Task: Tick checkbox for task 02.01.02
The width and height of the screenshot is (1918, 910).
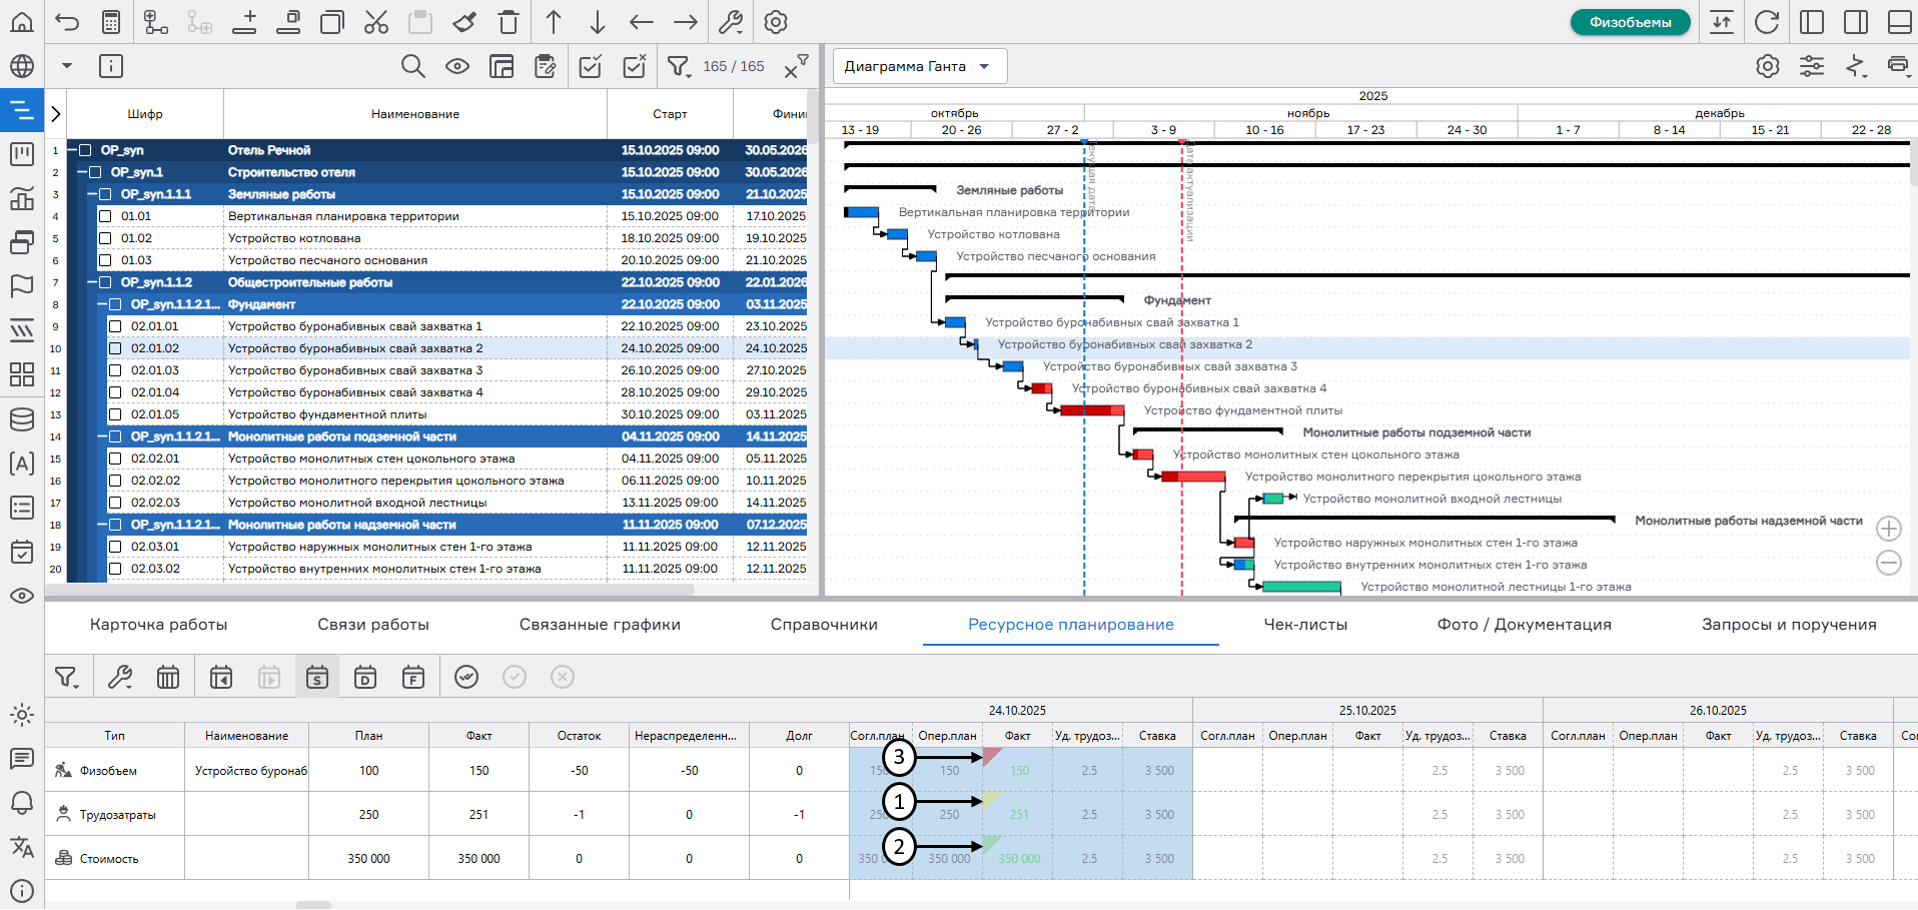Action: tap(115, 348)
